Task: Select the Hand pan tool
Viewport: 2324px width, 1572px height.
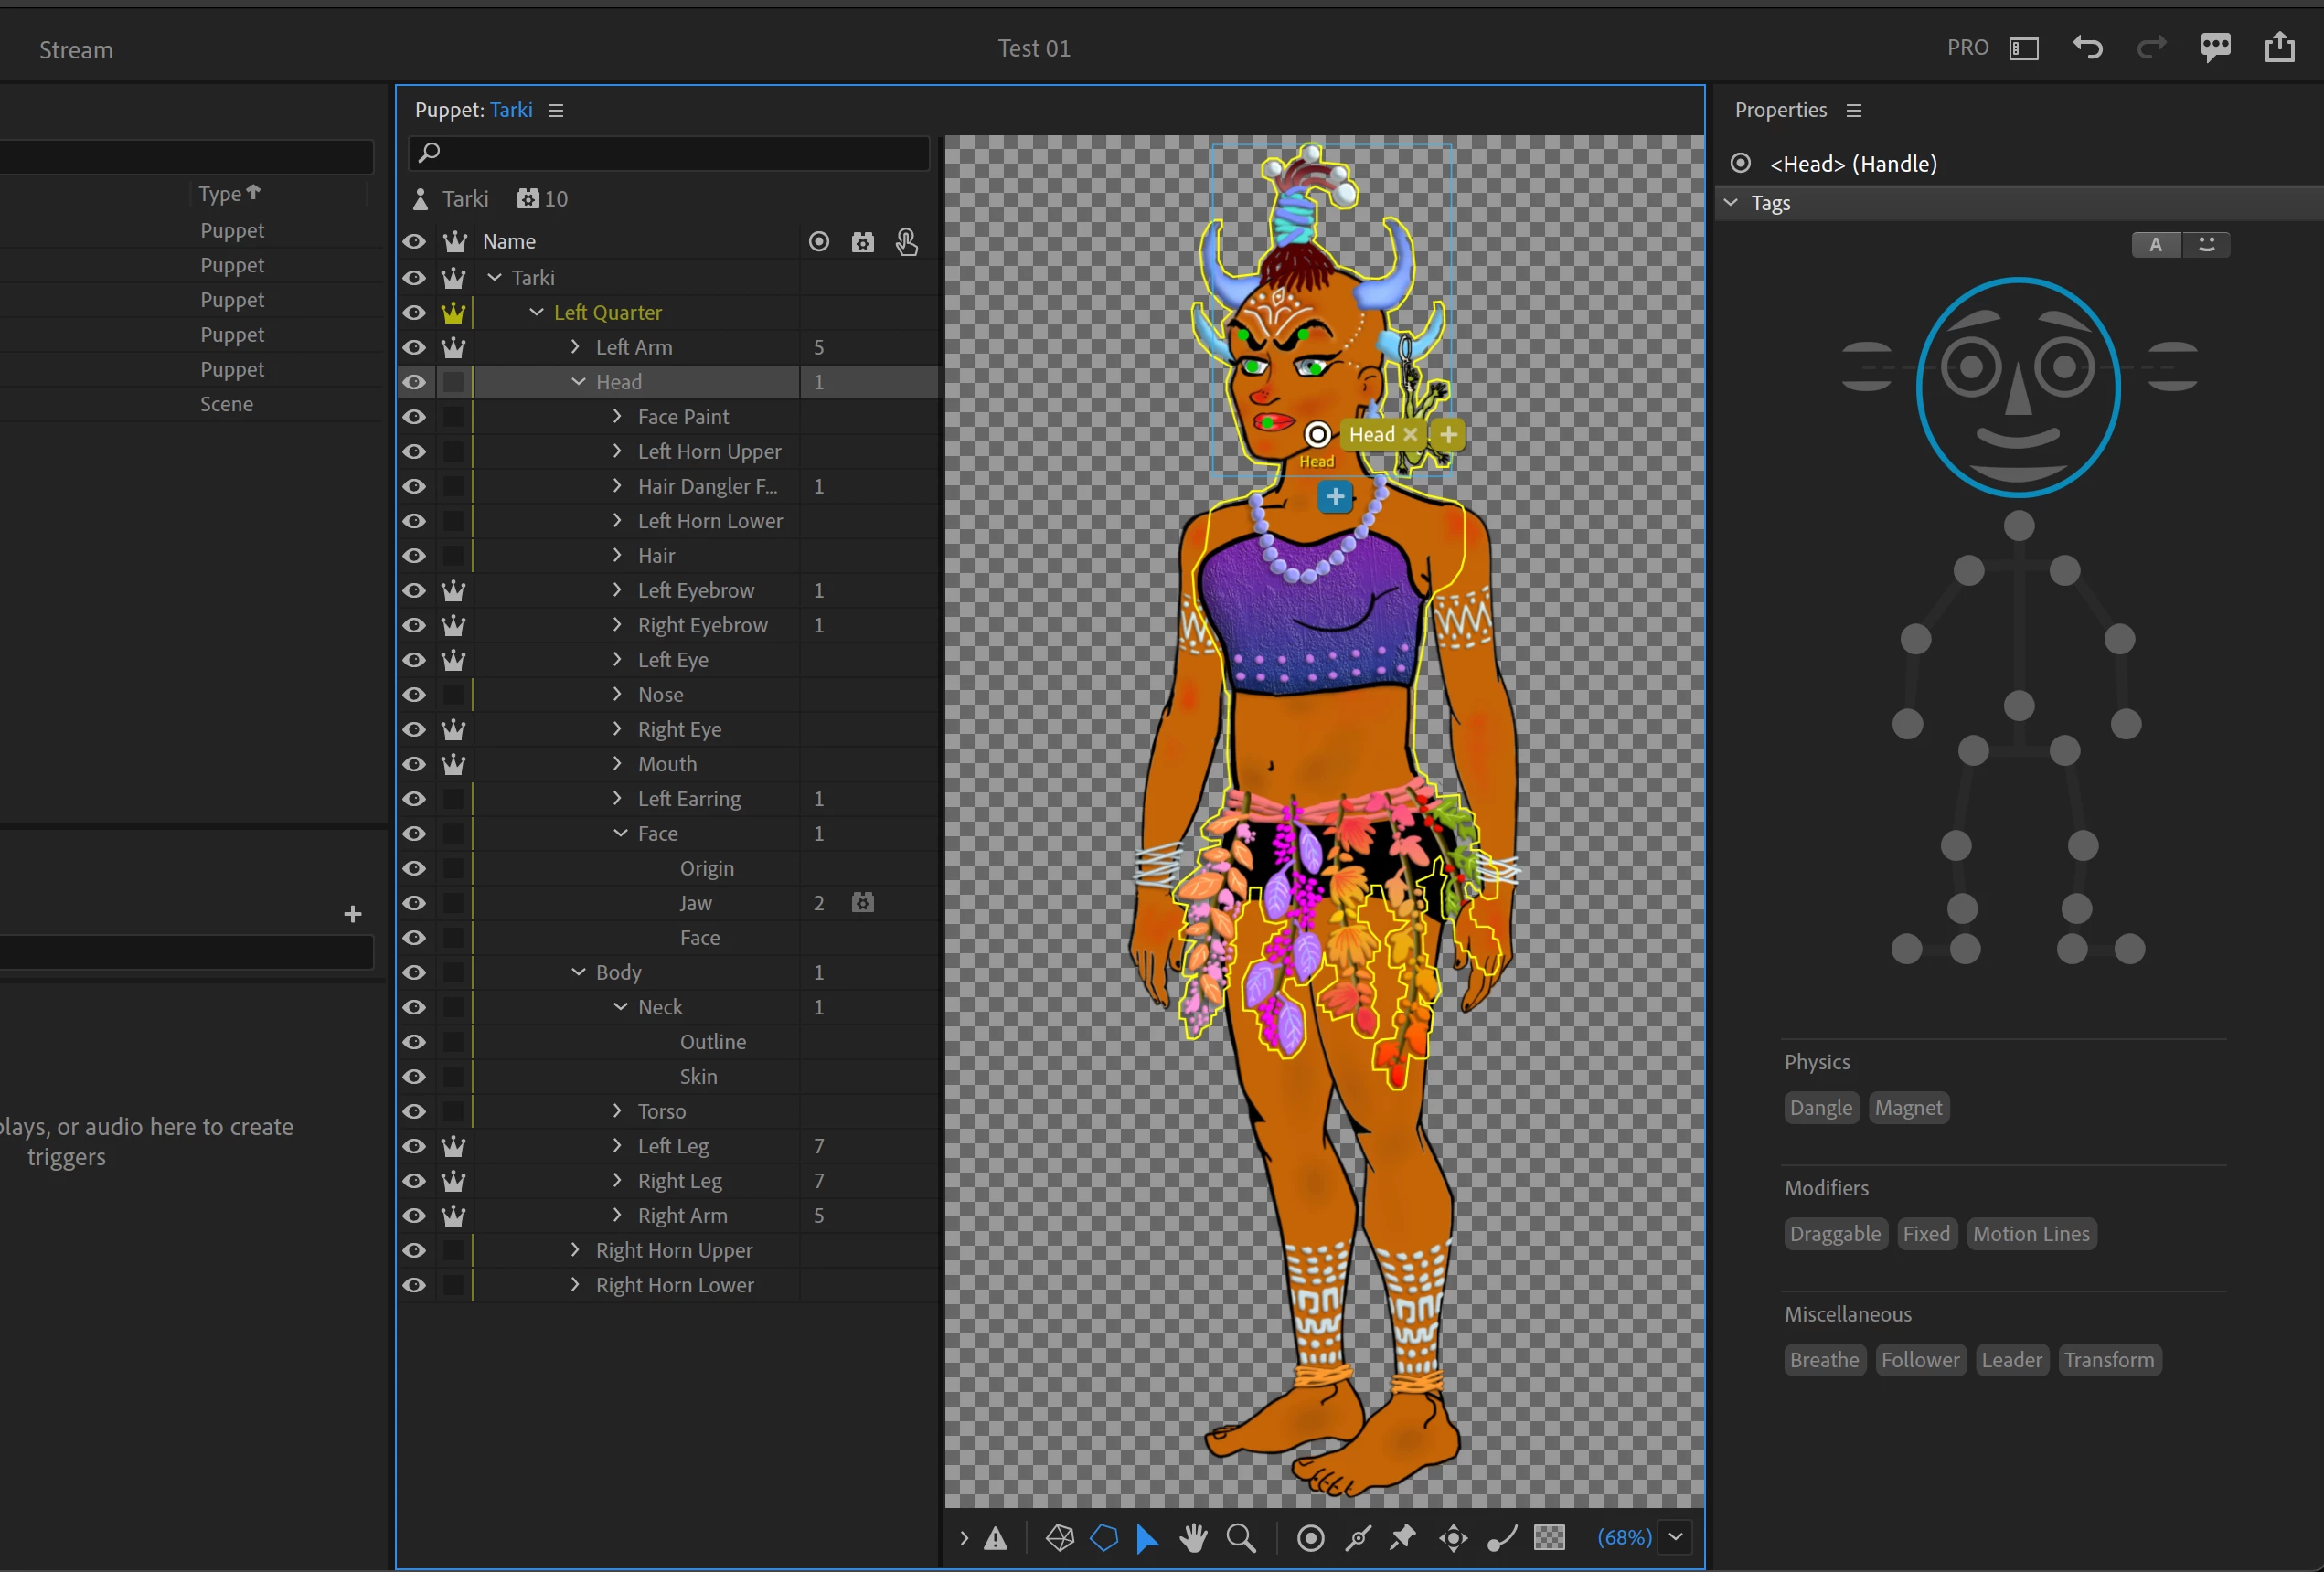Action: (x=1193, y=1538)
